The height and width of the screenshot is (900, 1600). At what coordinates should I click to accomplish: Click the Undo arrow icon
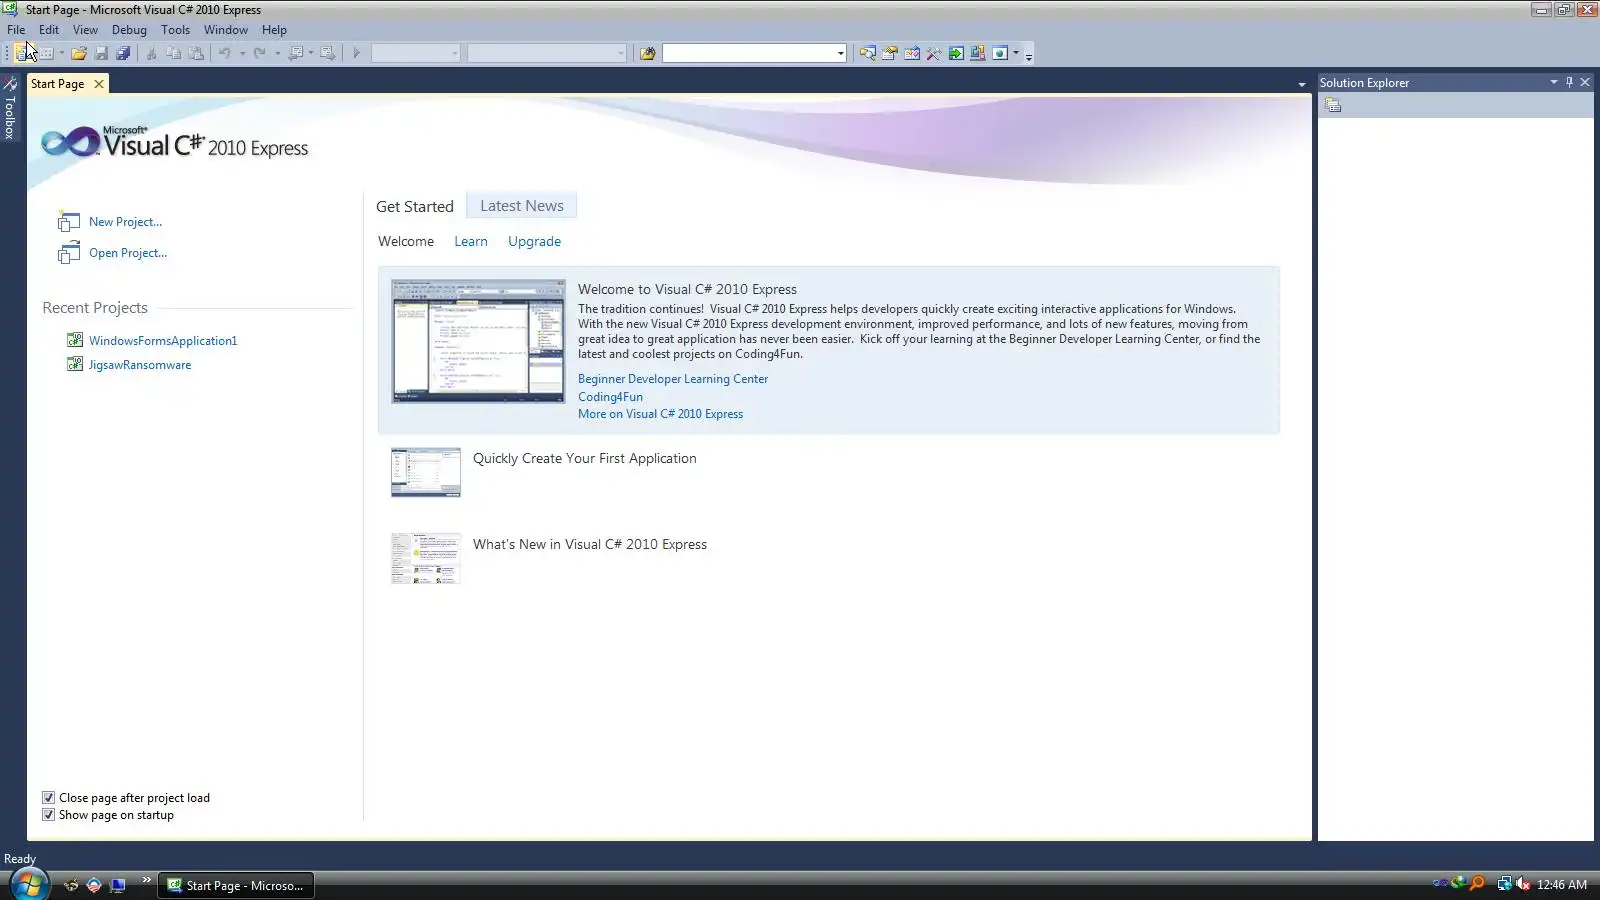pos(225,53)
